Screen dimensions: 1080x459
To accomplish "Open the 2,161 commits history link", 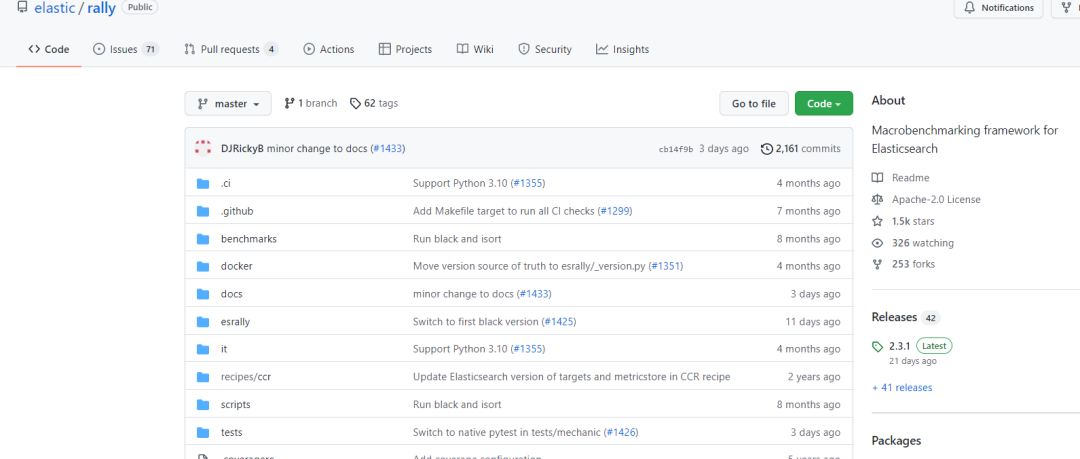I will pos(800,148).
